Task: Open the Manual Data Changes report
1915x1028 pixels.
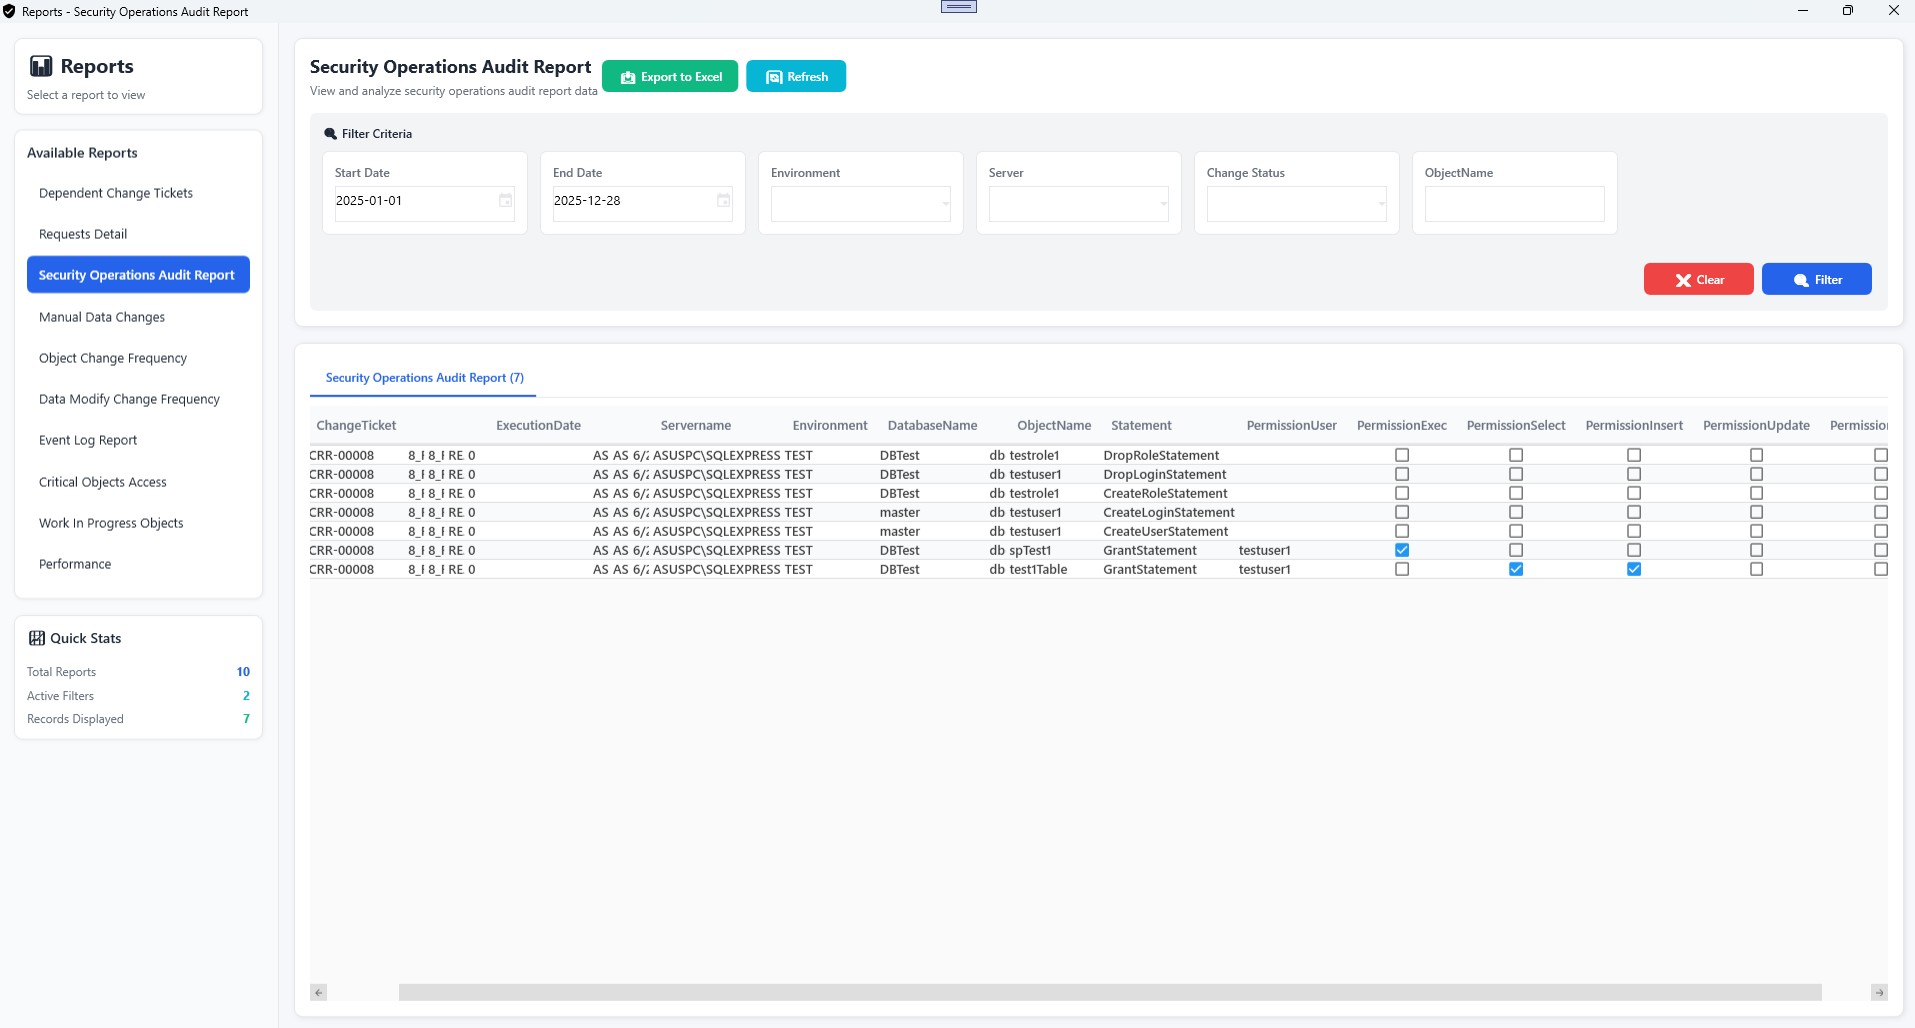Action: coord(102,317)
